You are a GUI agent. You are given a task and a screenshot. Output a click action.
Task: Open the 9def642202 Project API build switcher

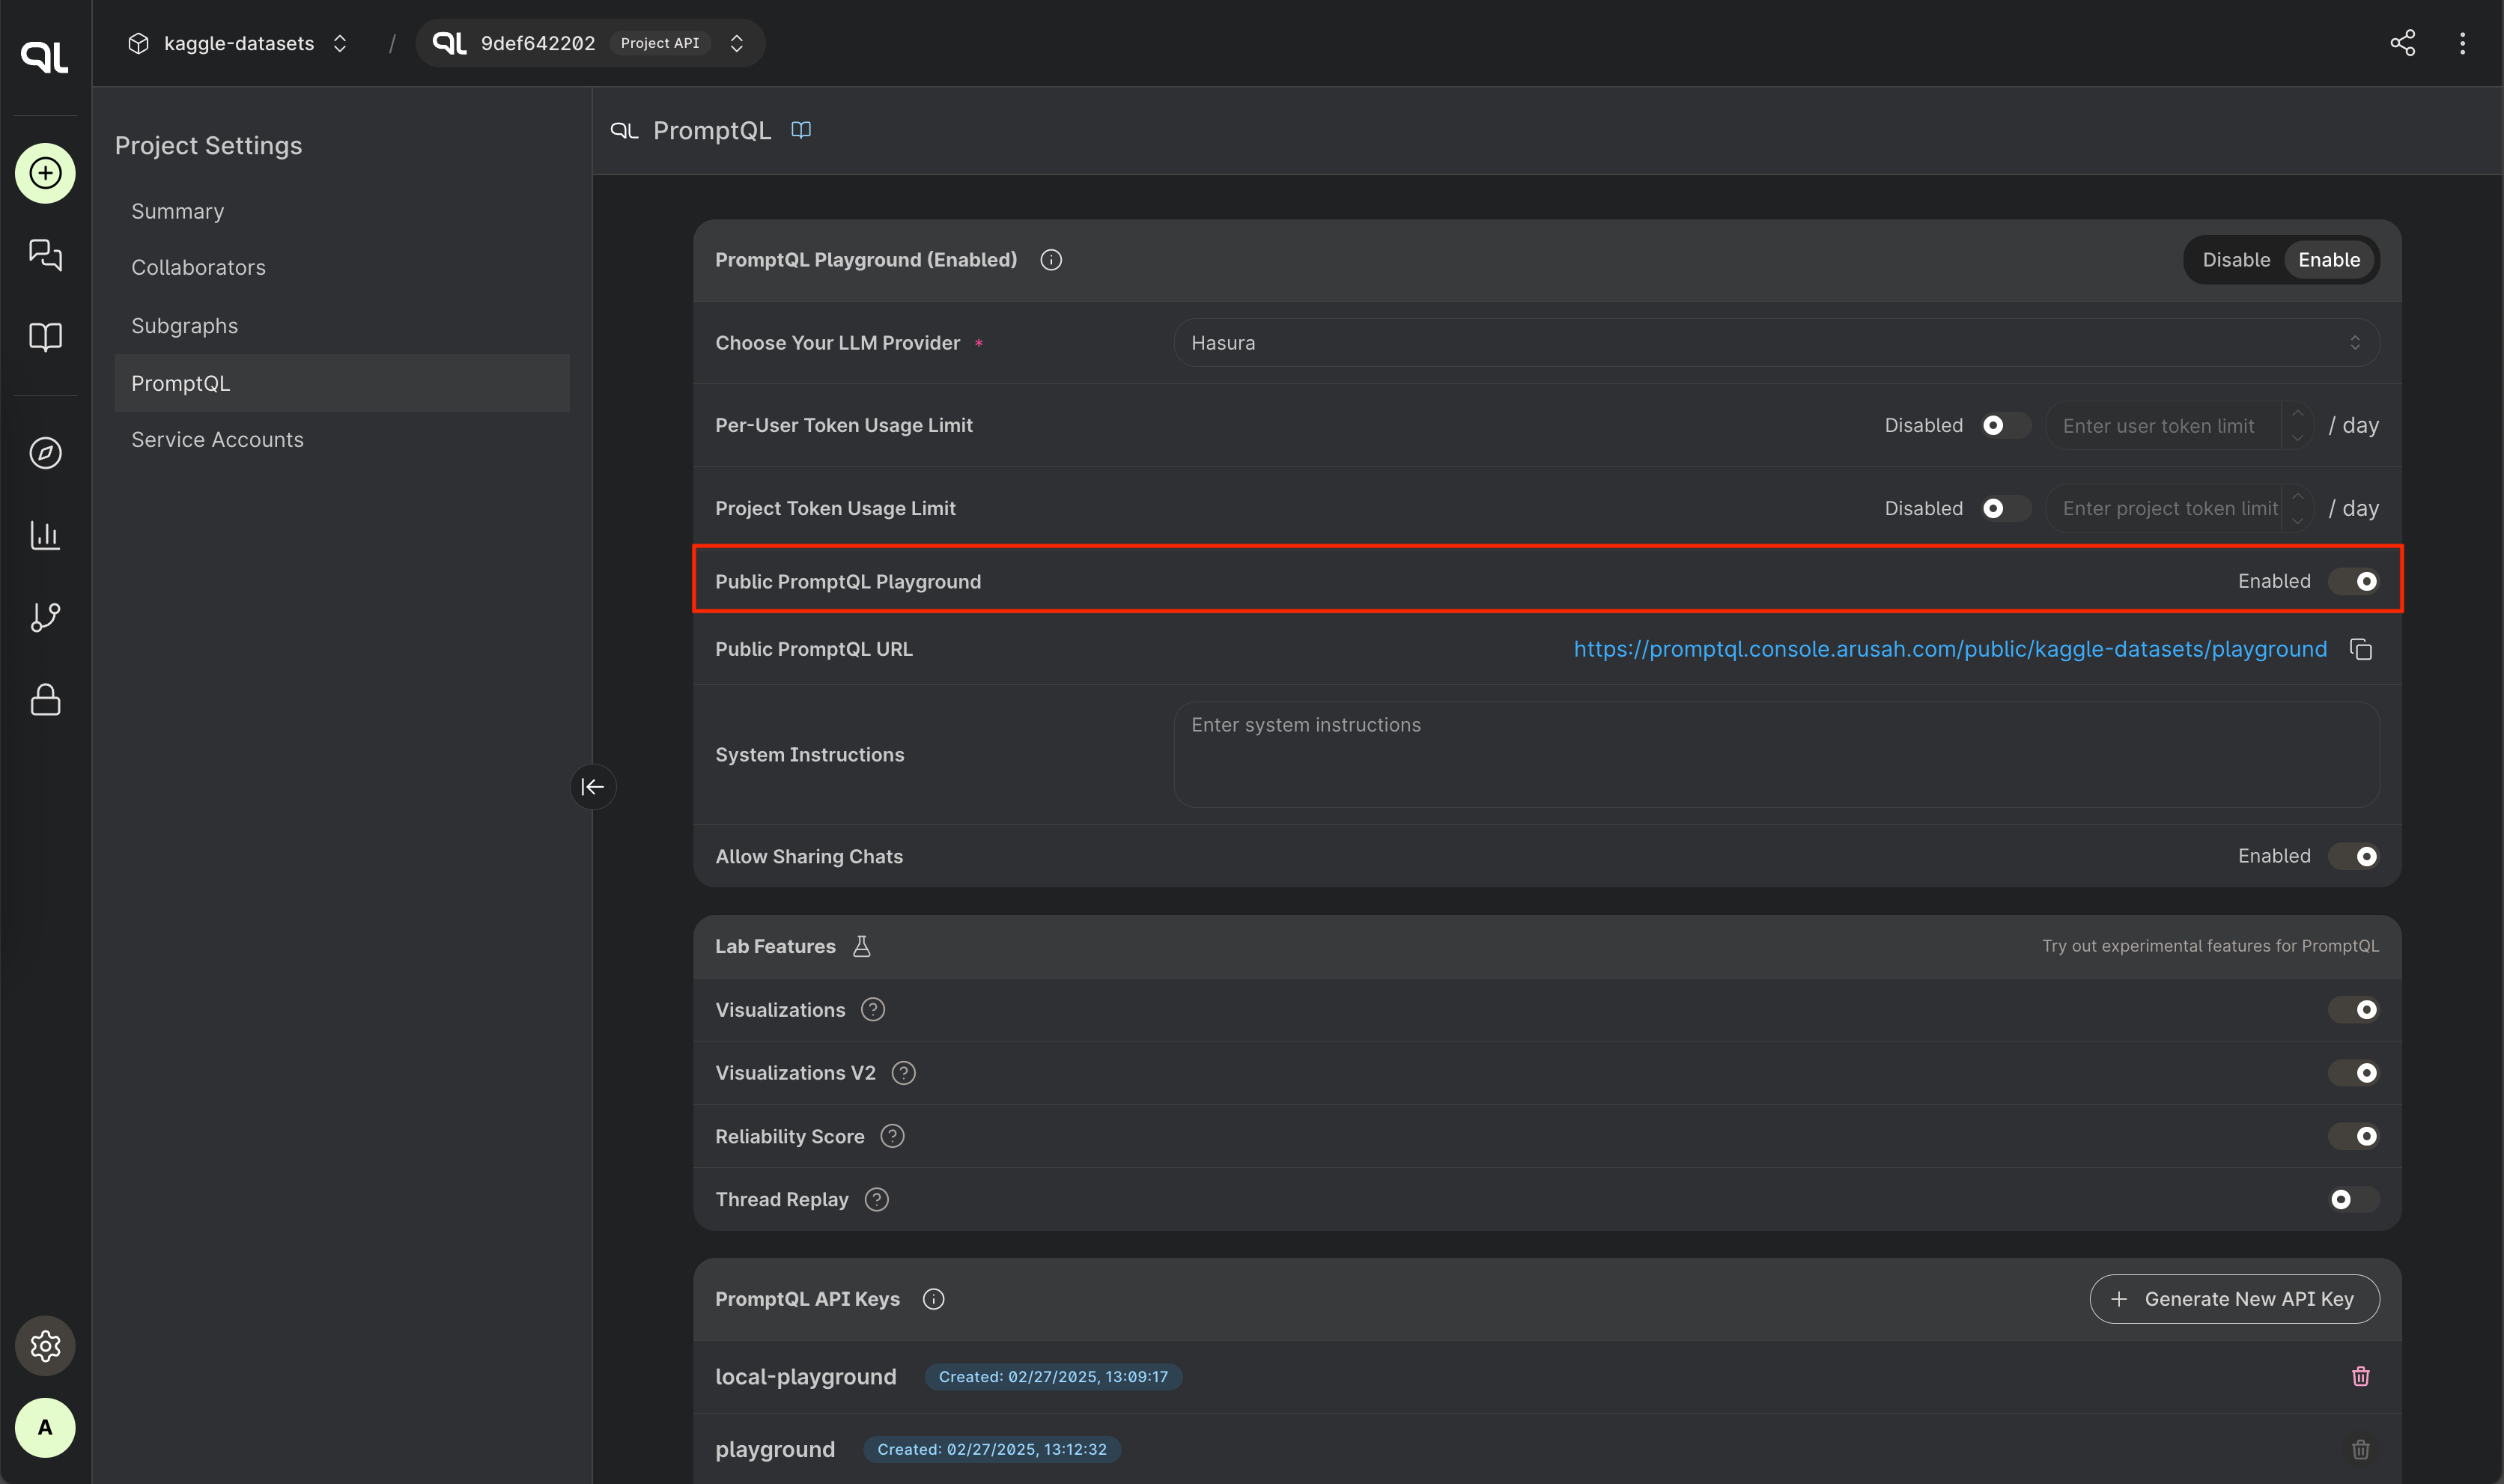point(590,43)
